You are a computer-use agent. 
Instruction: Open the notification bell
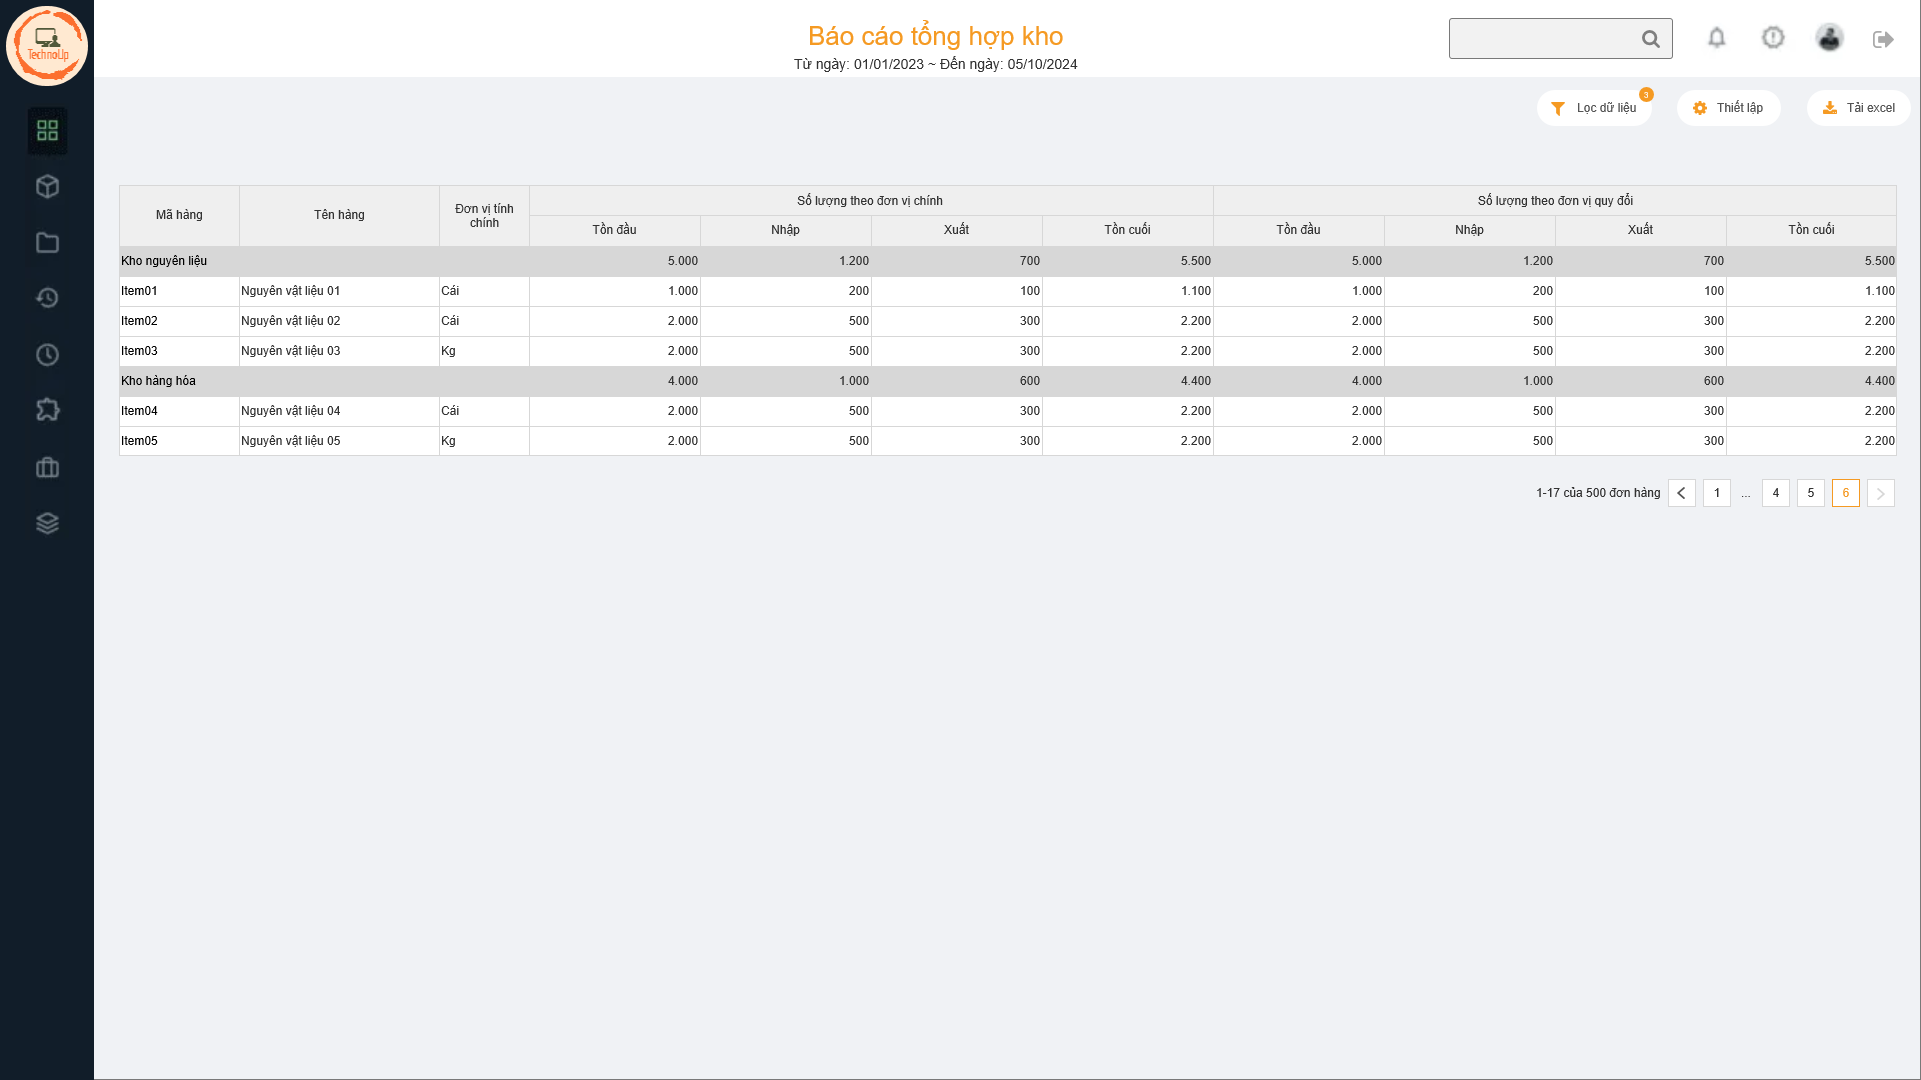[1716, 38]
